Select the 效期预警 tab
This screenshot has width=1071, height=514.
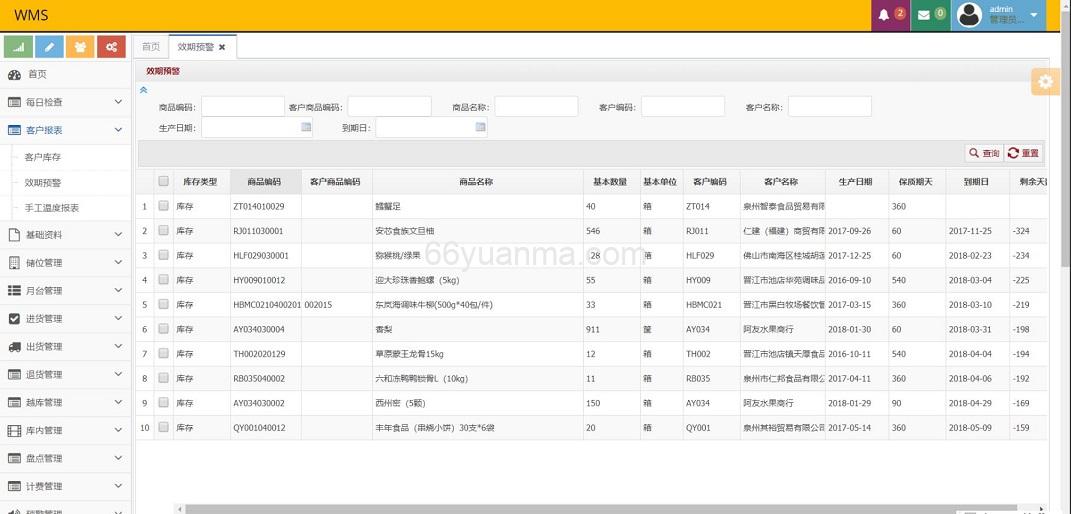(195, 47)
